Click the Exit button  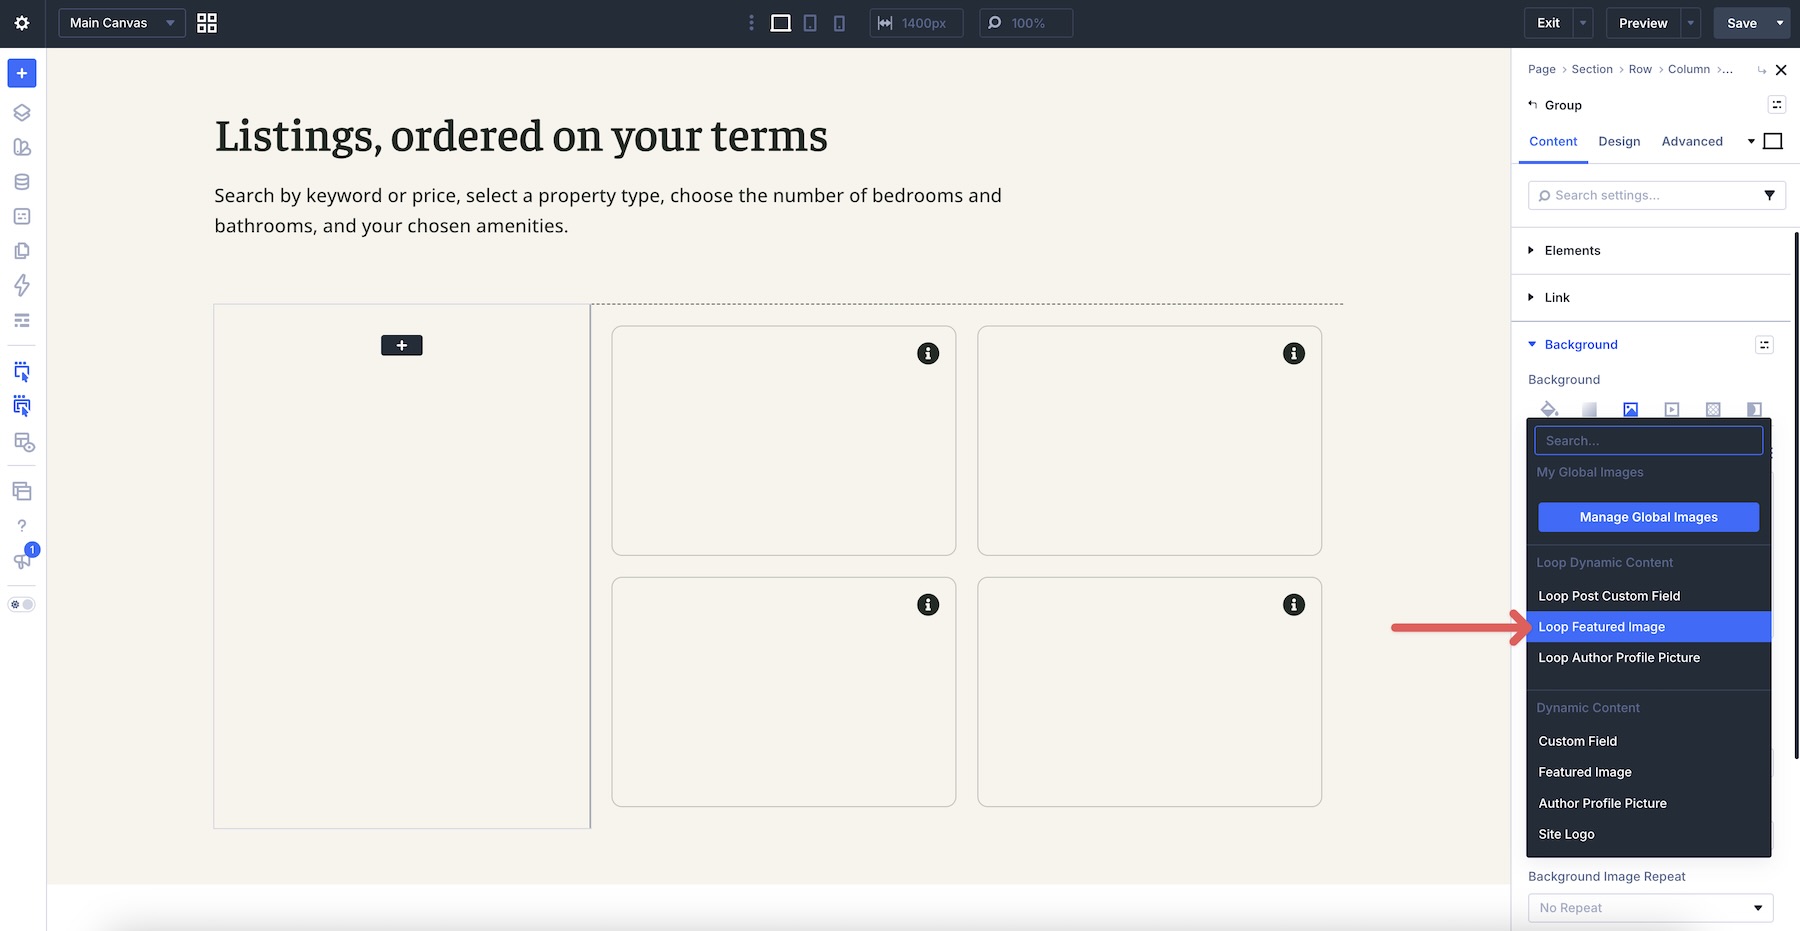coord(1548,23)
